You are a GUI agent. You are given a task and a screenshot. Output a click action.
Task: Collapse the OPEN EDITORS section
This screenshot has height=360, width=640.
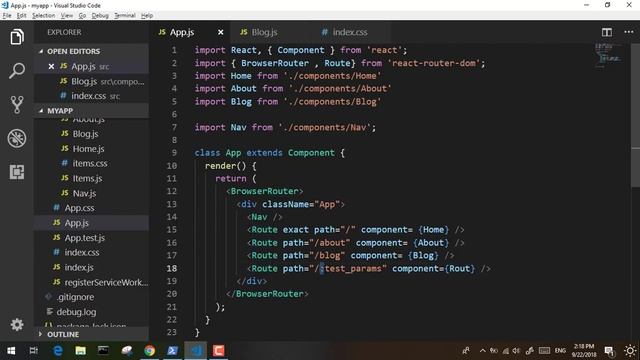[91, 51]
